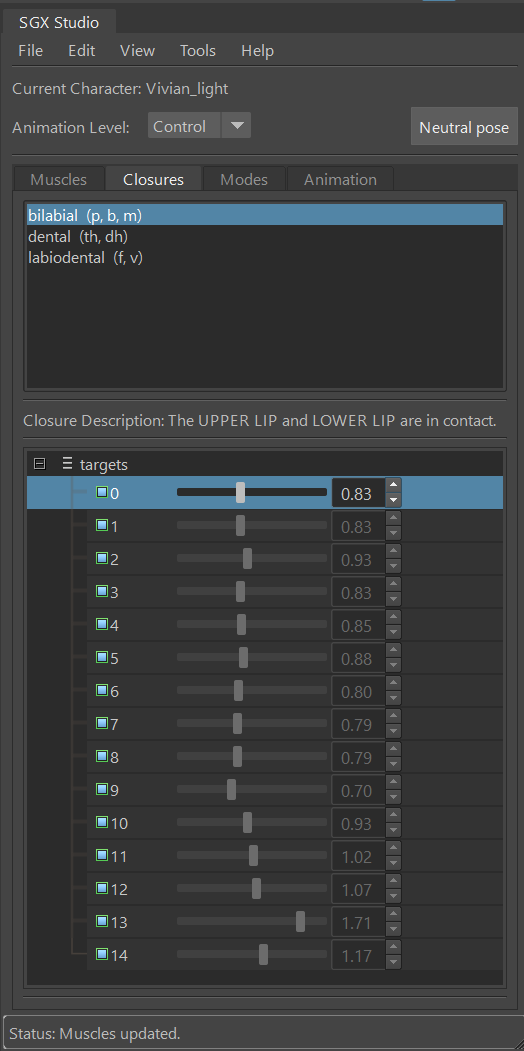Viewport: 524px width, 1051px height.
Task: Click the blue square icon of target 14
Action: coord(102,954)
